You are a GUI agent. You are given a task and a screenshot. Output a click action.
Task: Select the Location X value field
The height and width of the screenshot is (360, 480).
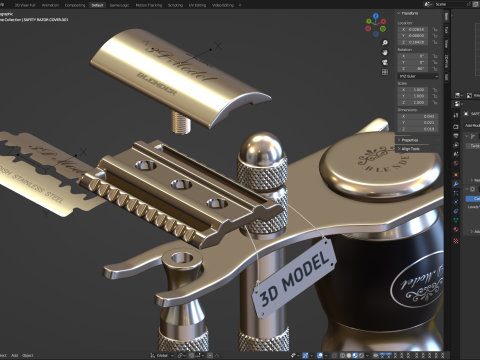(413, 29)
